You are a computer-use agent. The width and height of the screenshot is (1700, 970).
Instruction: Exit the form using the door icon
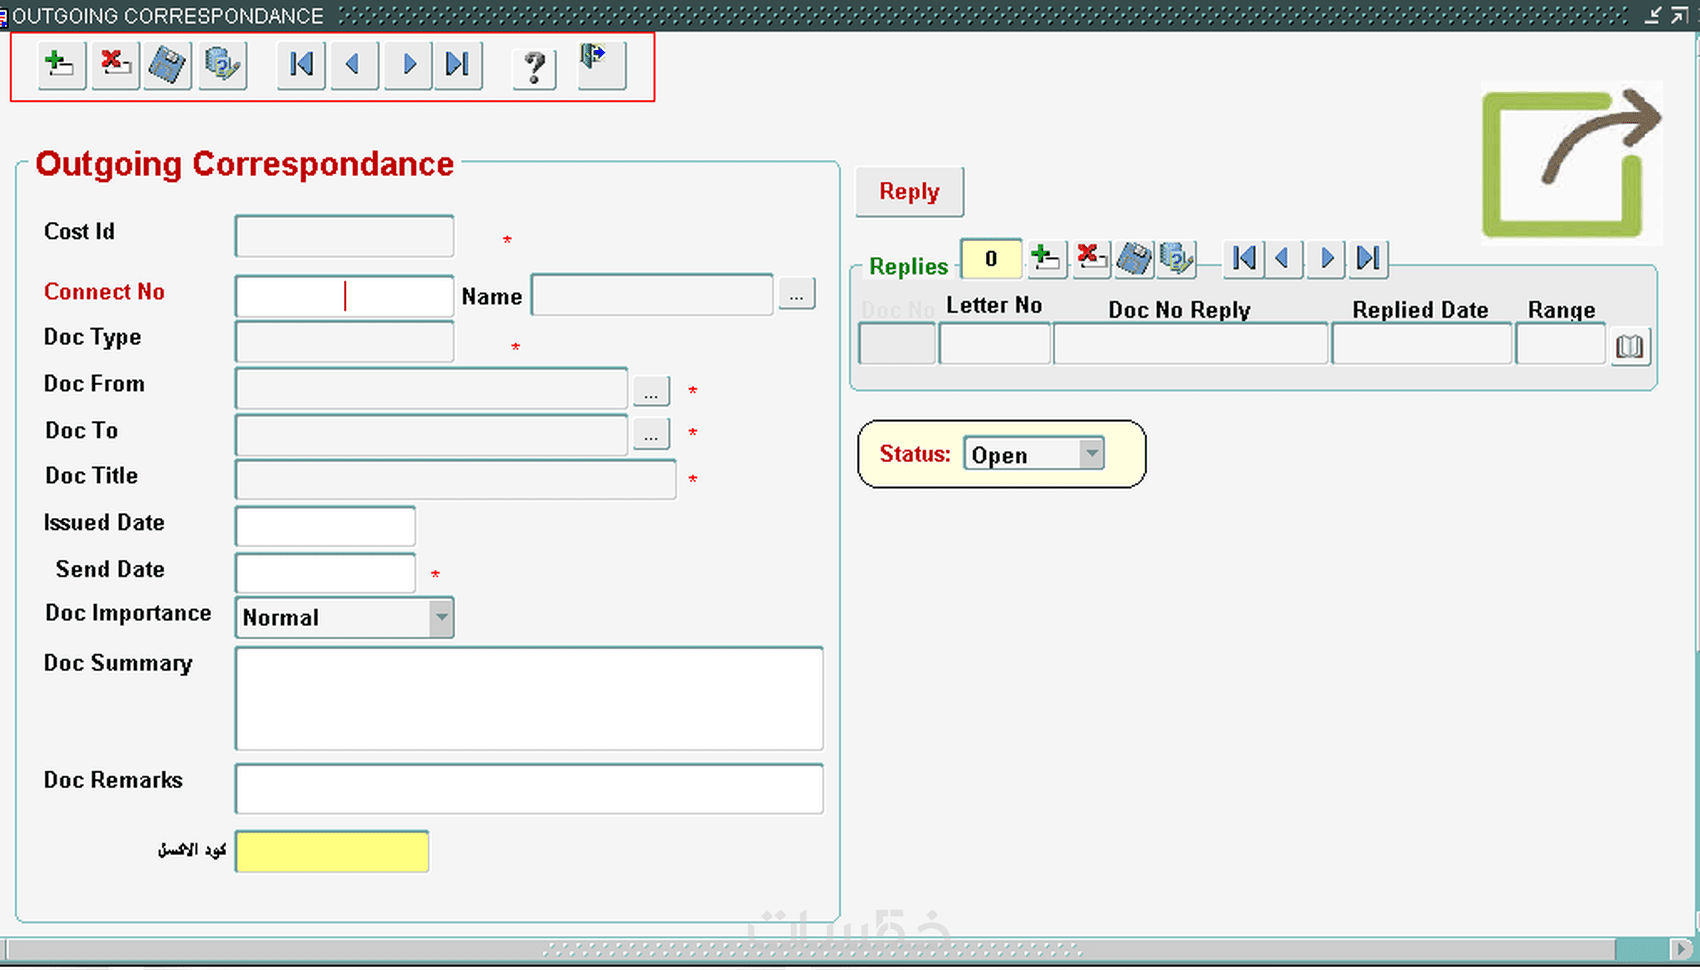pyautogui.click(x=599, y=64)
